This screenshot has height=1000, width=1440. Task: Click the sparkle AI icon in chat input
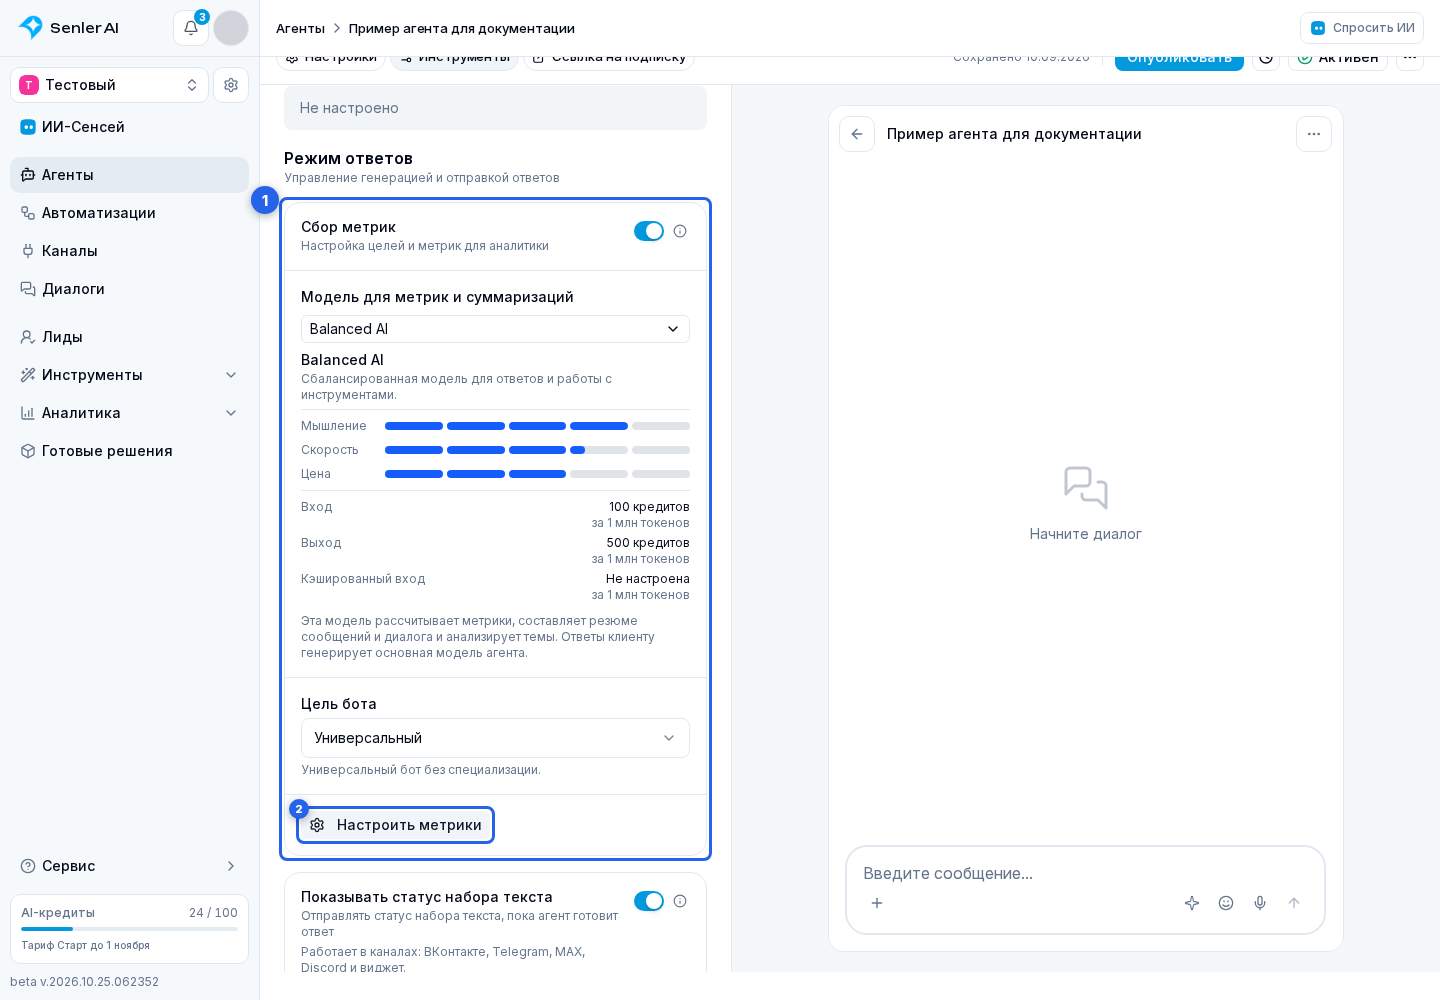pos(1192,903)
